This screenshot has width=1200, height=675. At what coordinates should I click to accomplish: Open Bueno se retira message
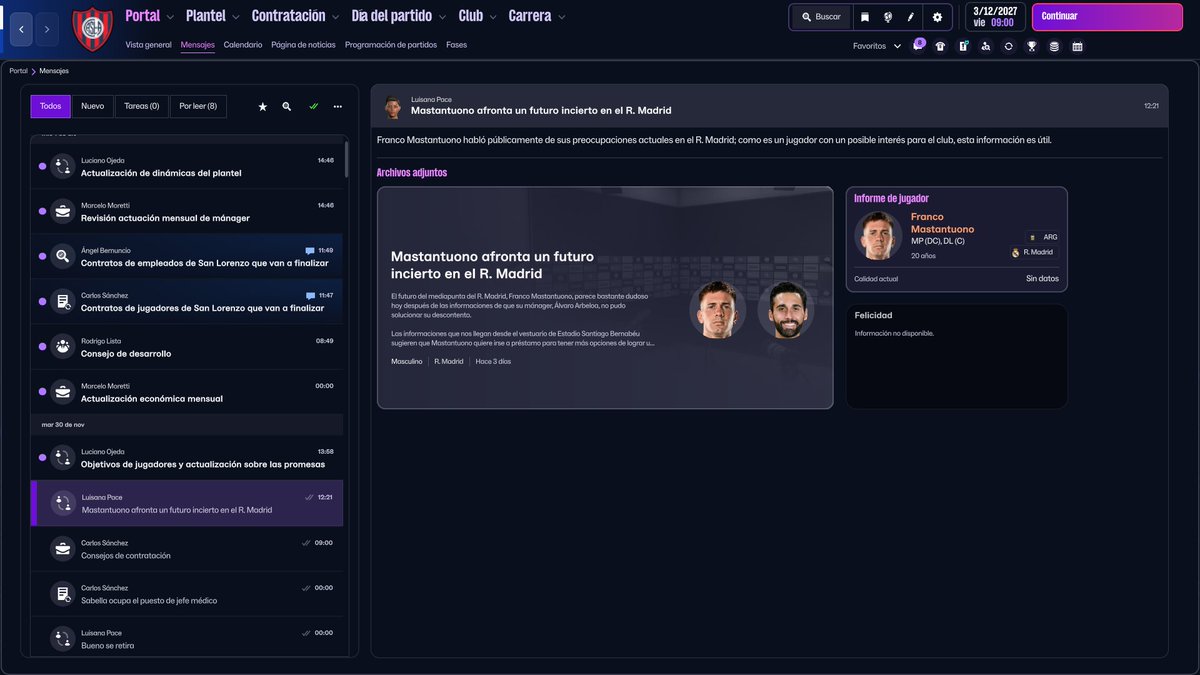click(x=187, y=639)
